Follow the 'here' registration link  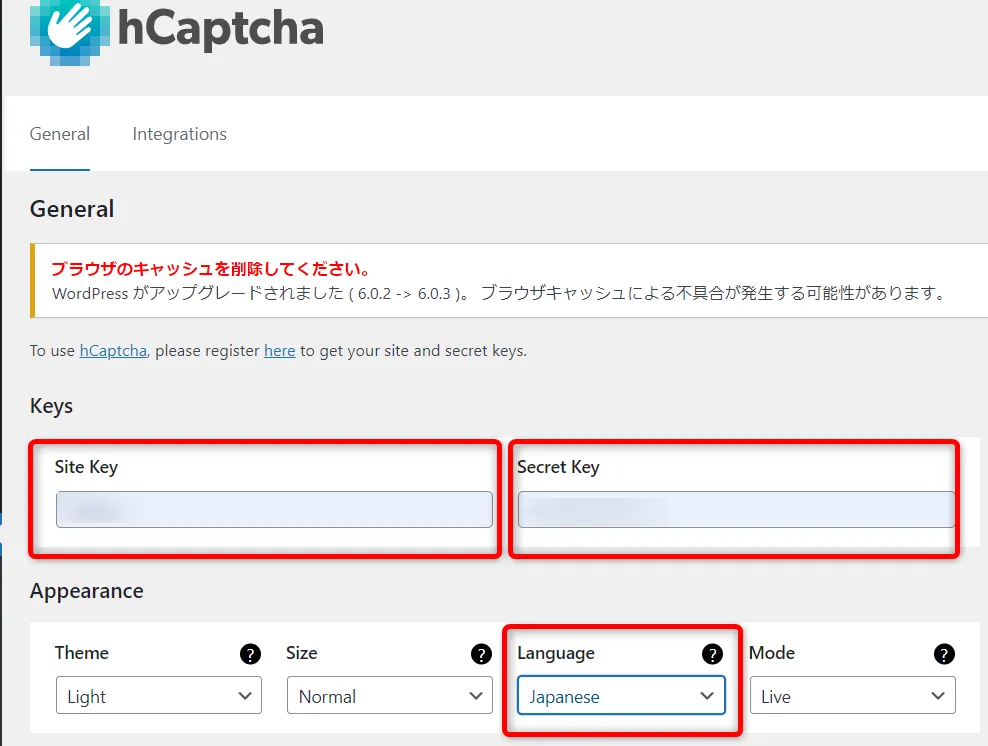point(279,351)
